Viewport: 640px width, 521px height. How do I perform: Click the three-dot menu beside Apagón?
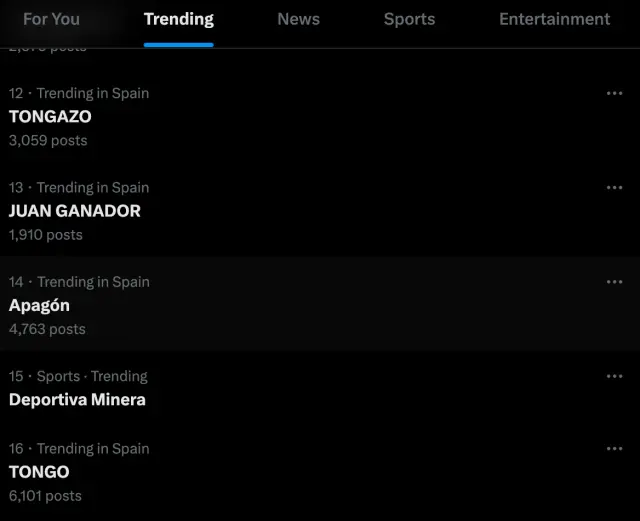click(x=614, y=282)
